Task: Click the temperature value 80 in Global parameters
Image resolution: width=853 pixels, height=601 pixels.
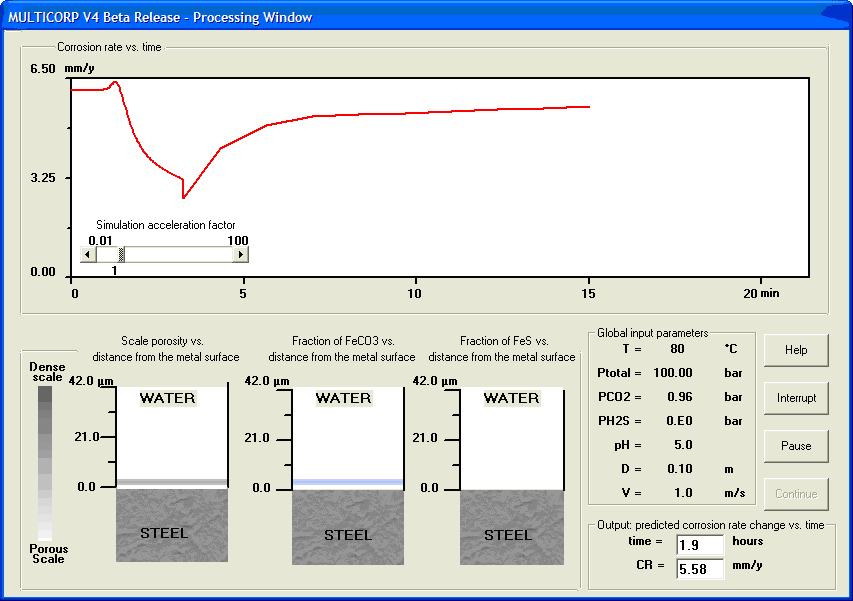Action: coord(680,350)
